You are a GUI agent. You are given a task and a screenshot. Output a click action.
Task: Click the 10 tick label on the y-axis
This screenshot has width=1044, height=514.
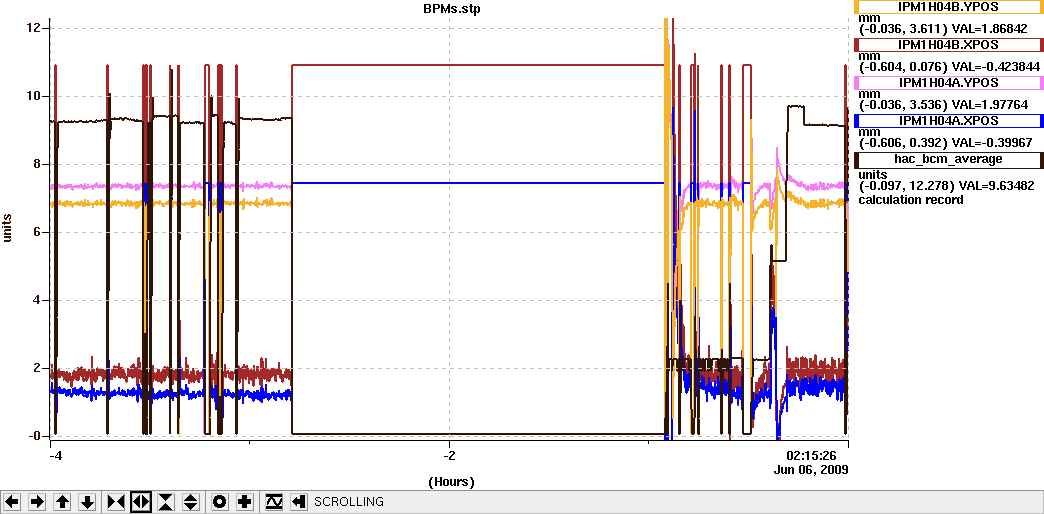(x=35, y=96)
